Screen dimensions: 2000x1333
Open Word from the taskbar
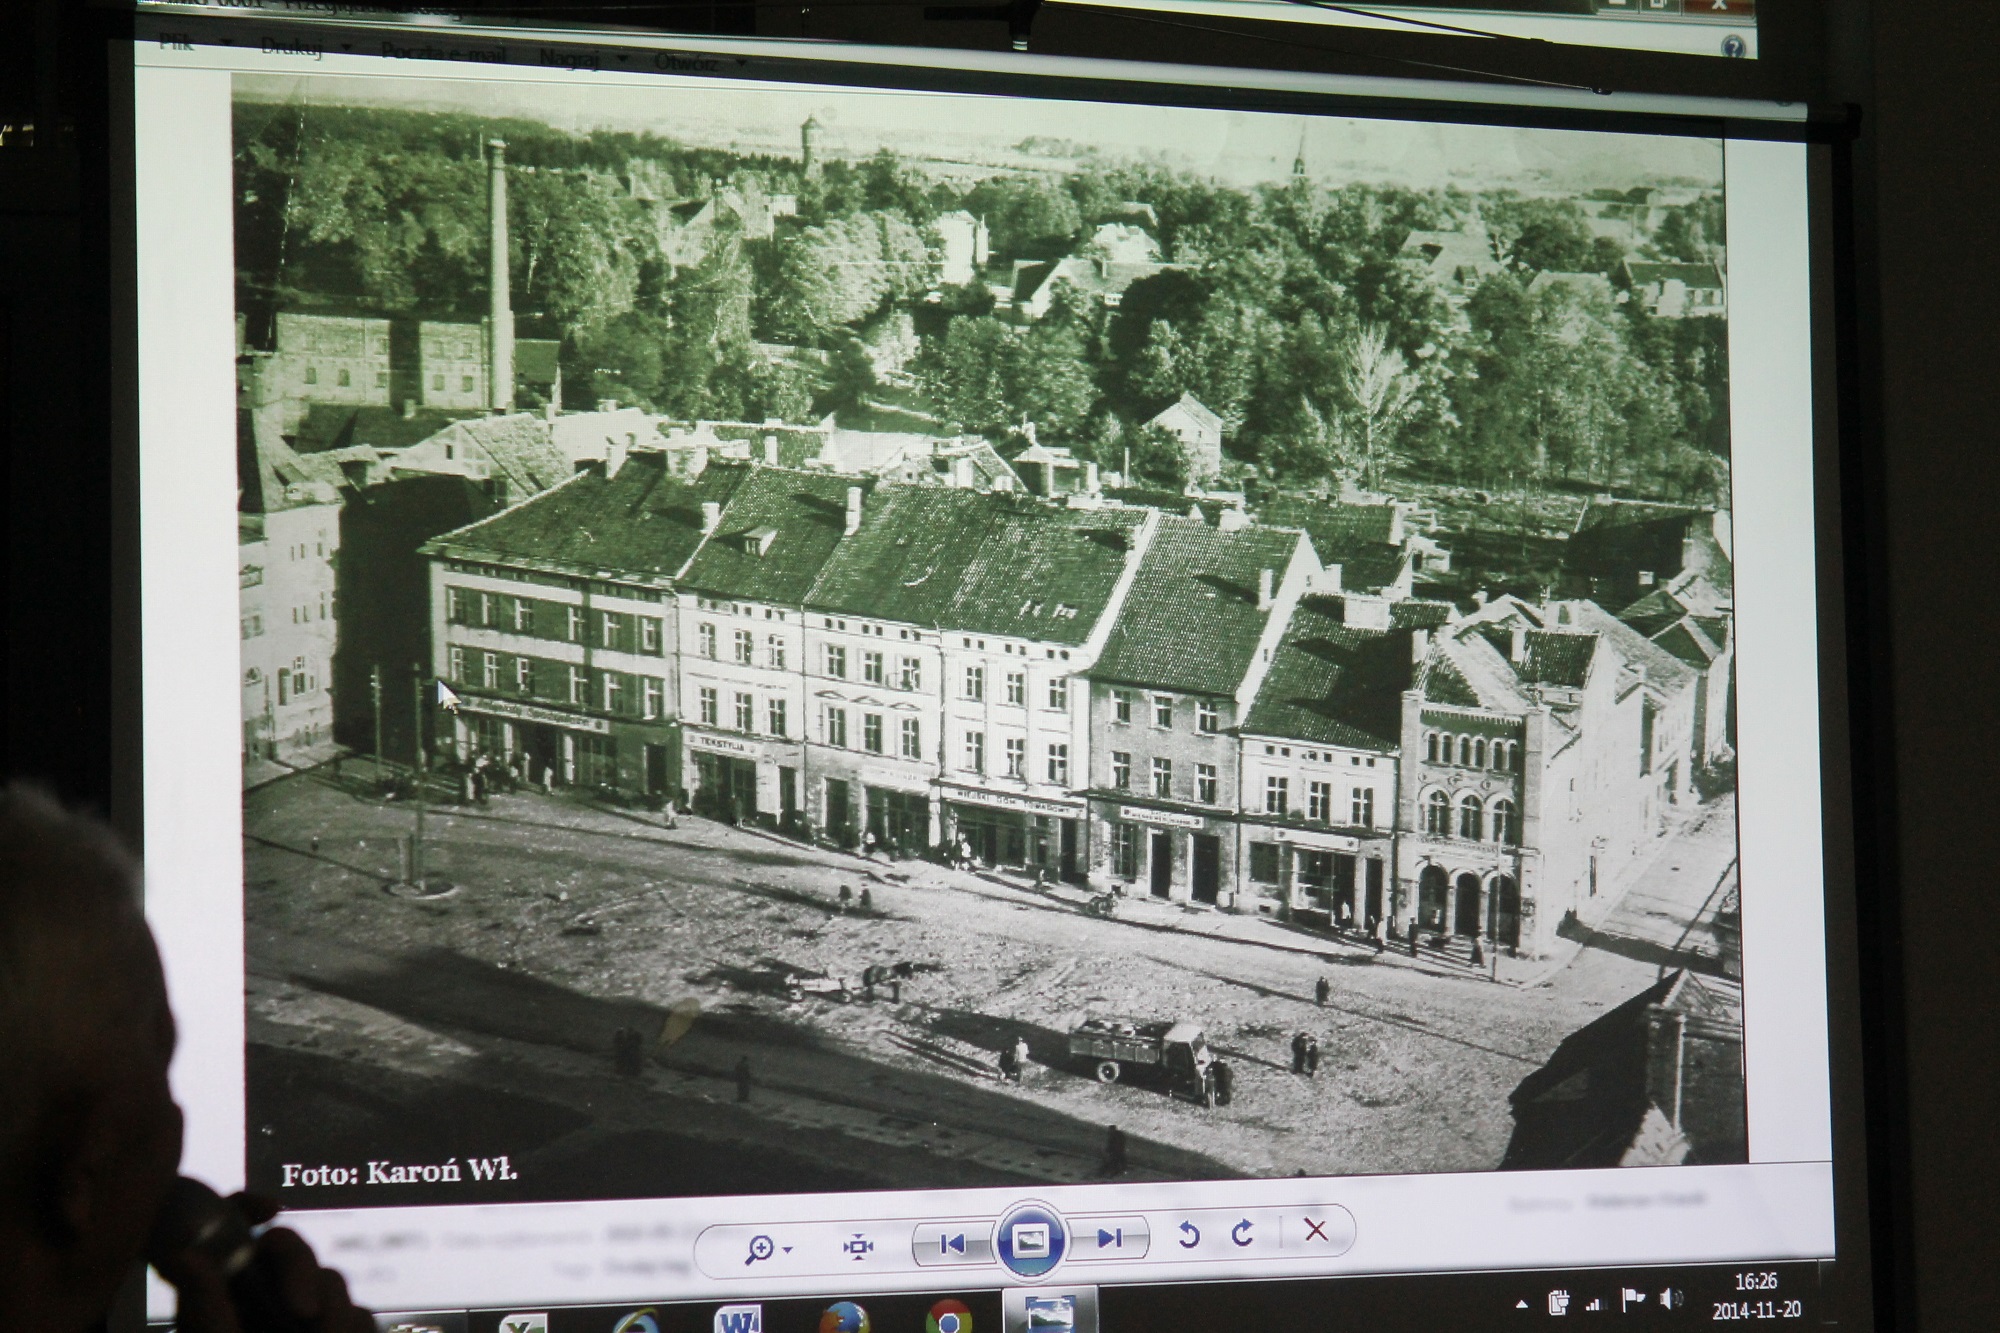[739, 1320]
